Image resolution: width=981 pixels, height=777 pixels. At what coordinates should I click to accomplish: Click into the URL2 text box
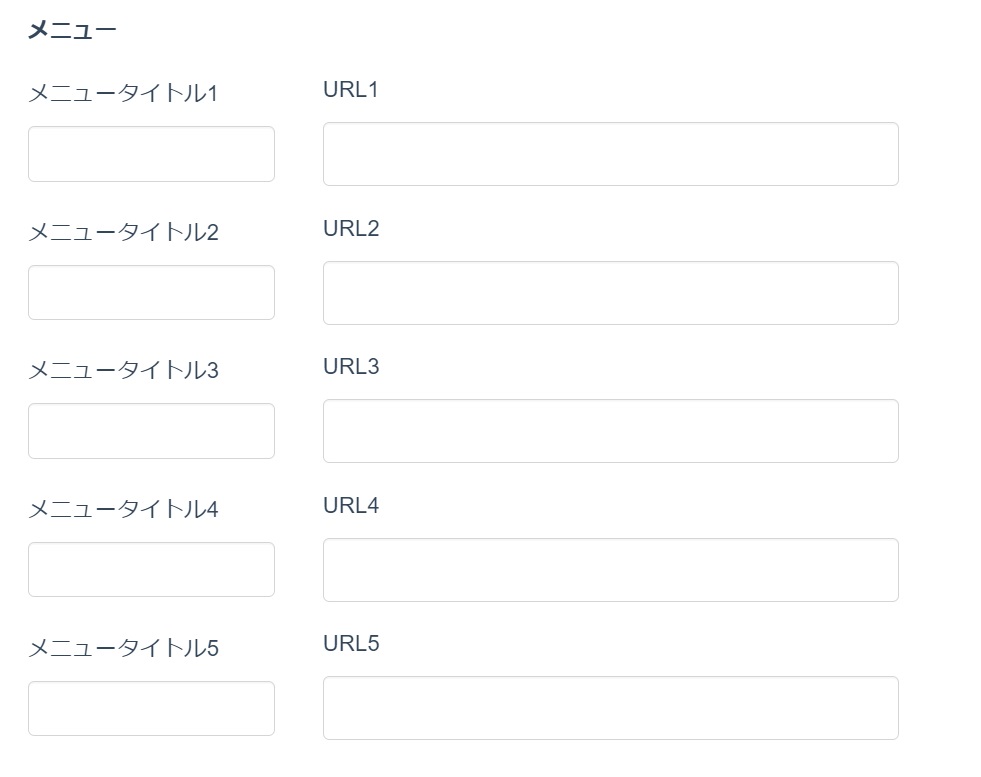click(x=610, y=293)
